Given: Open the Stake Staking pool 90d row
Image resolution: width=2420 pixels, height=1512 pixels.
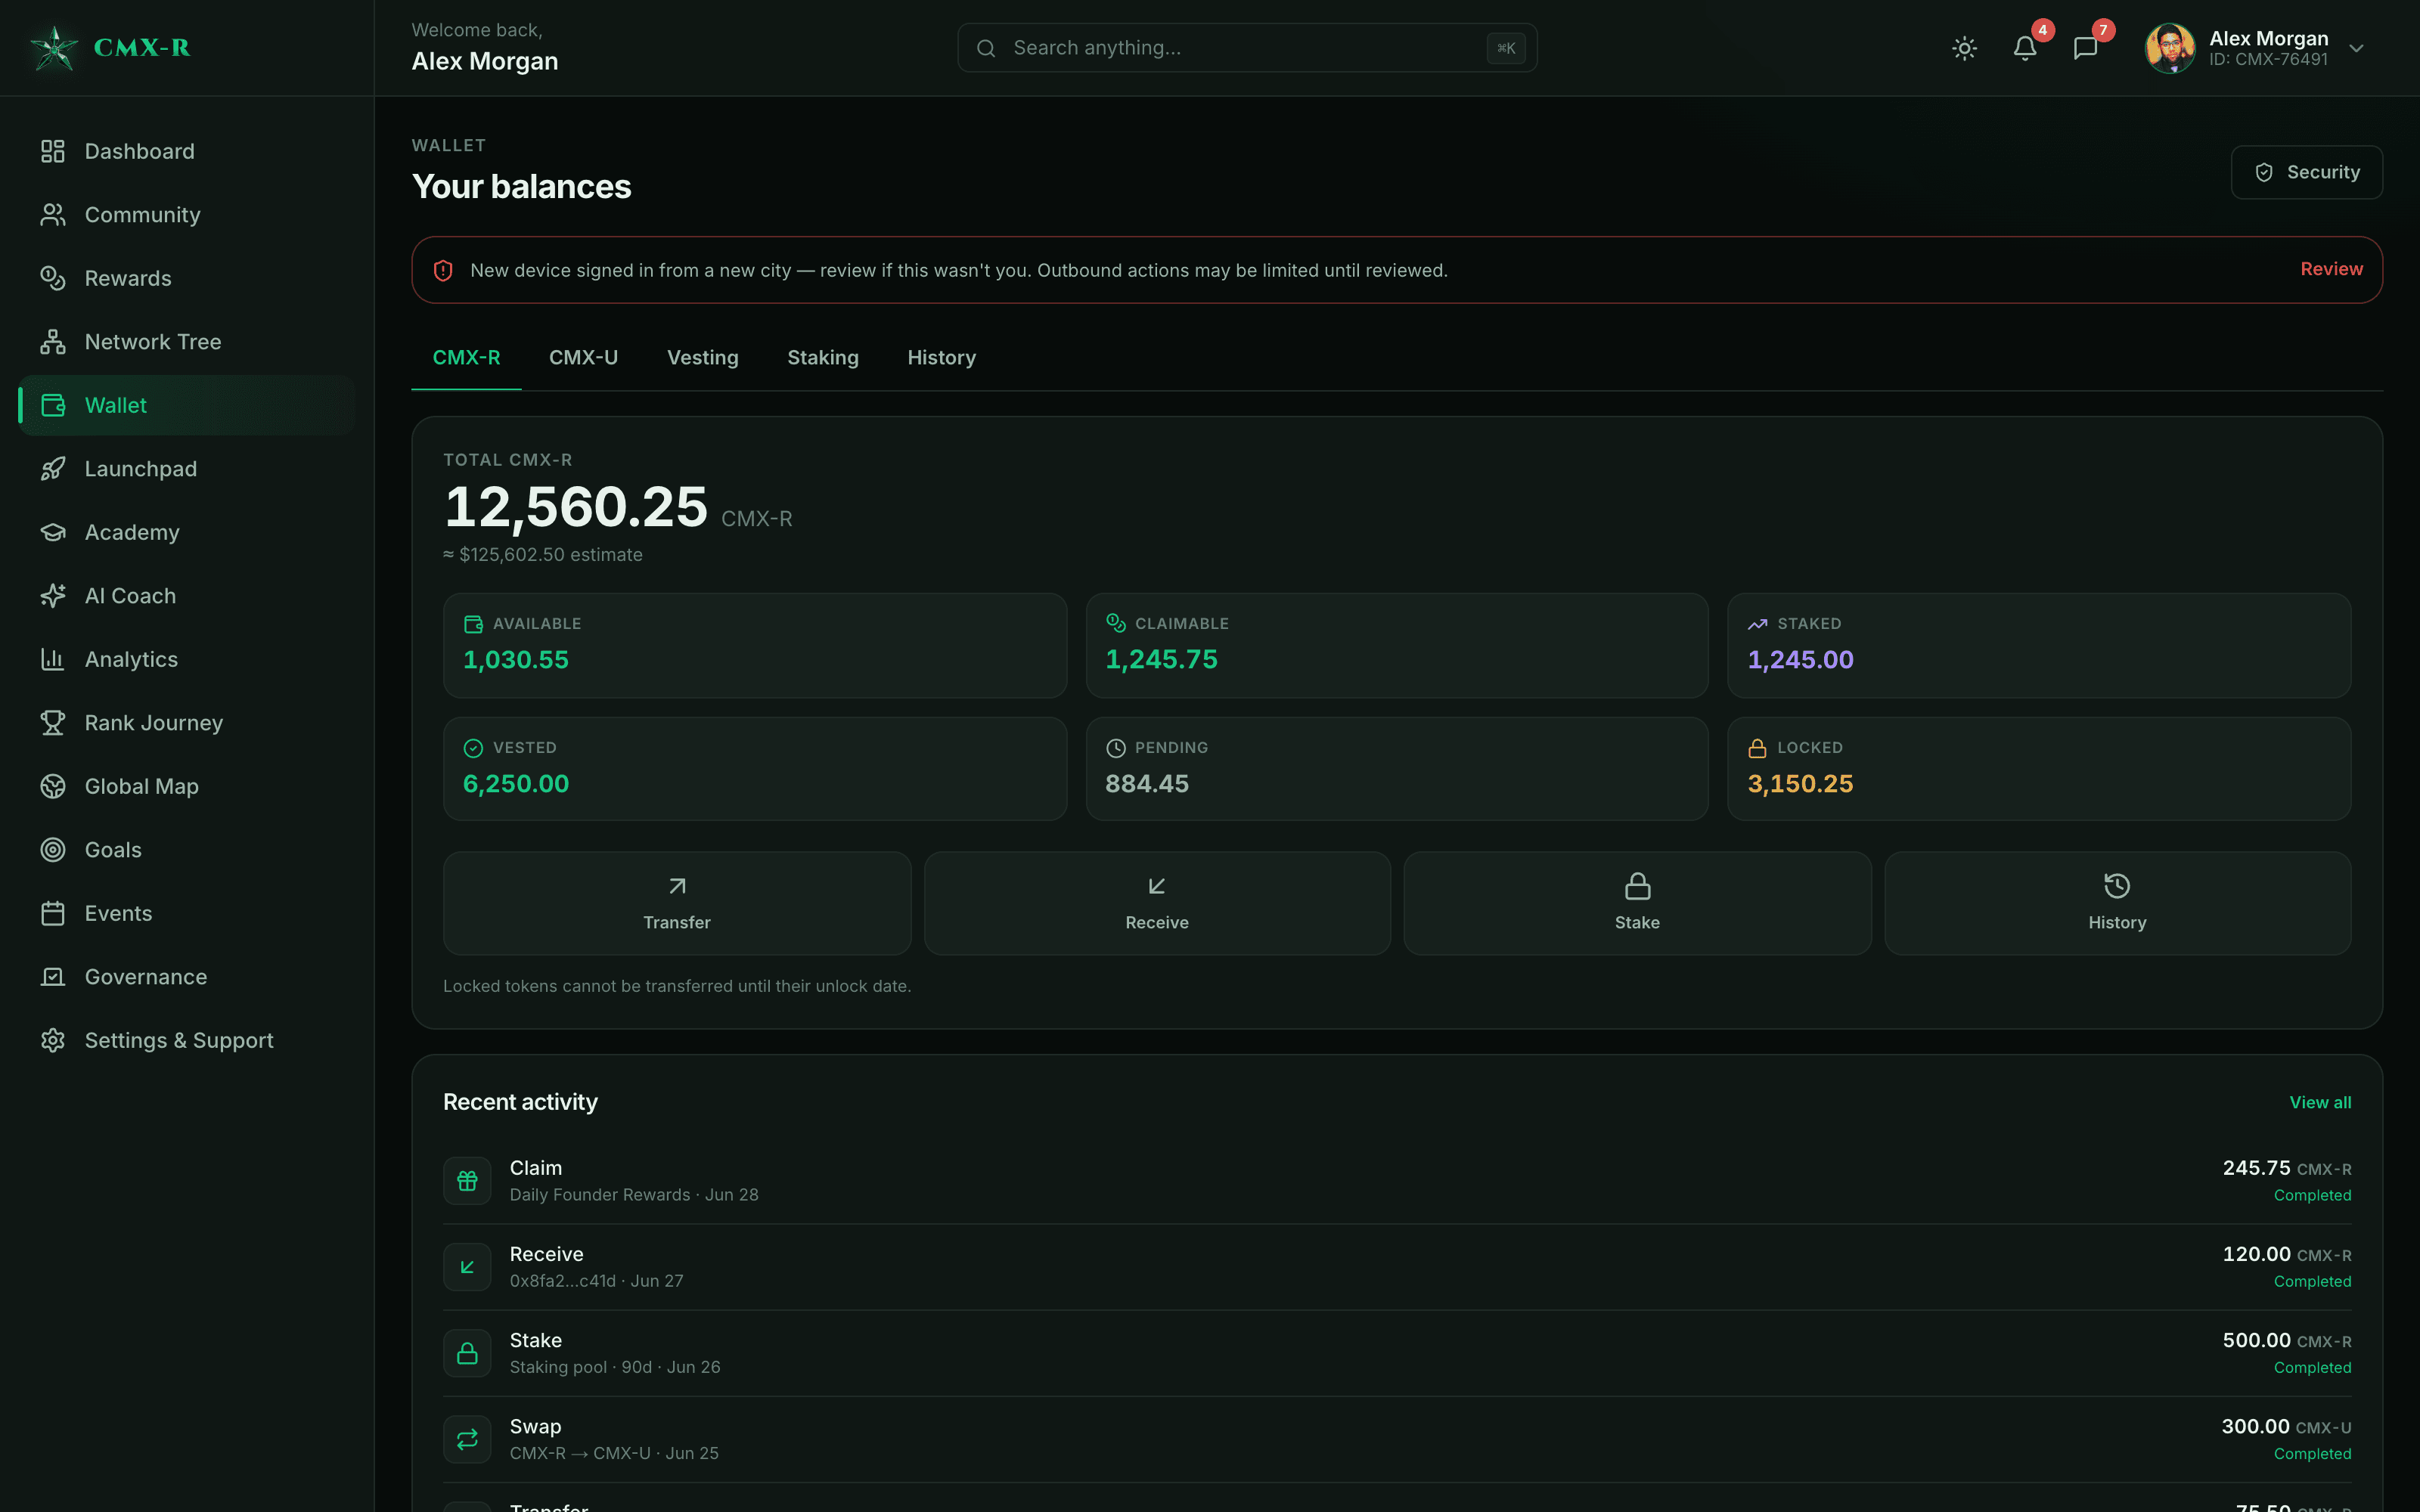Looking at the screenshot, I should click(1397, 1353).
